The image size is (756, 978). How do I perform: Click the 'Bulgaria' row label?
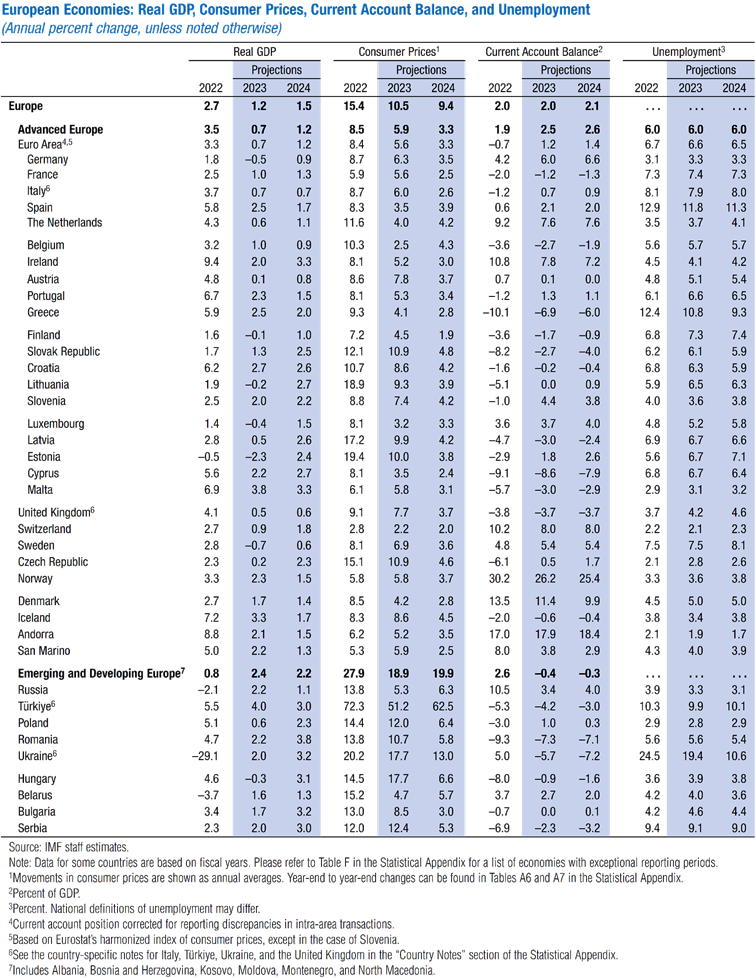(x=37, y=812)
